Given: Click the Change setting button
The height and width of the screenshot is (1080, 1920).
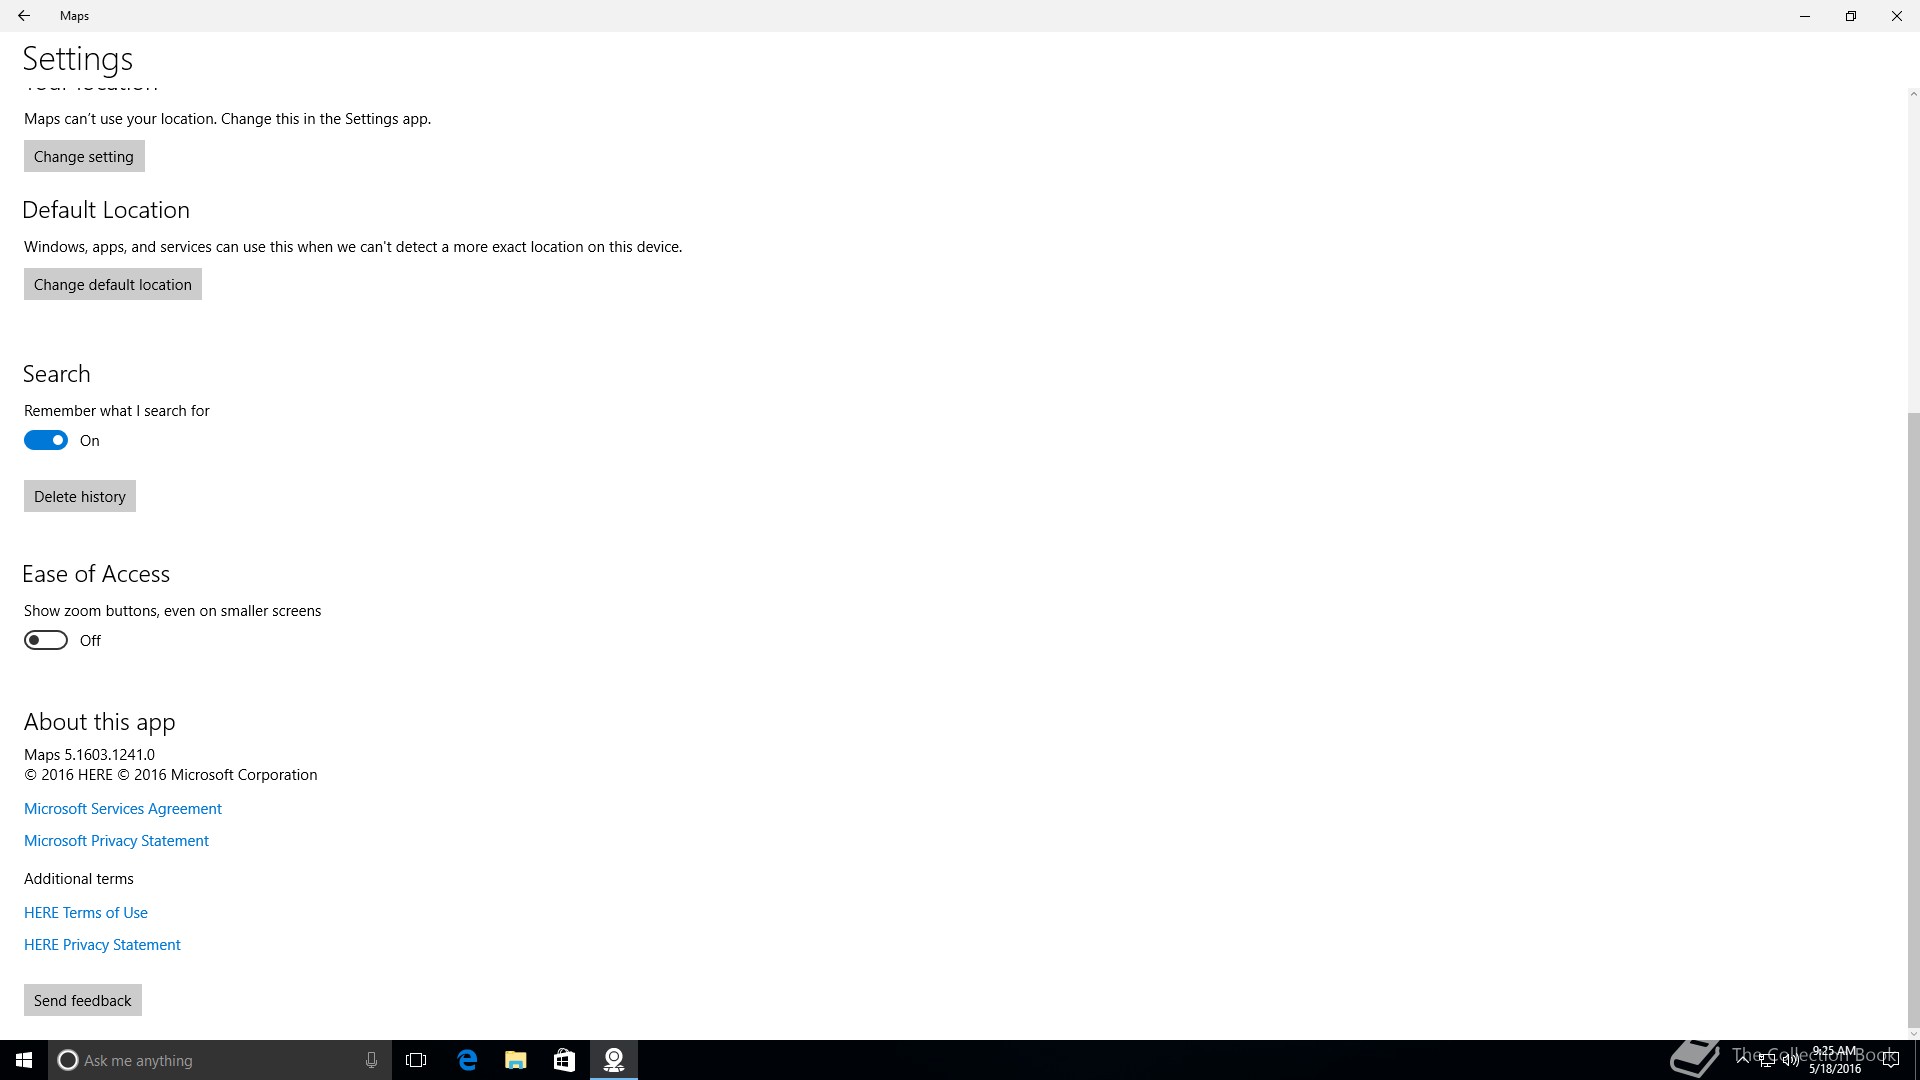Looking at the screenshot, I should coord(84,156).
